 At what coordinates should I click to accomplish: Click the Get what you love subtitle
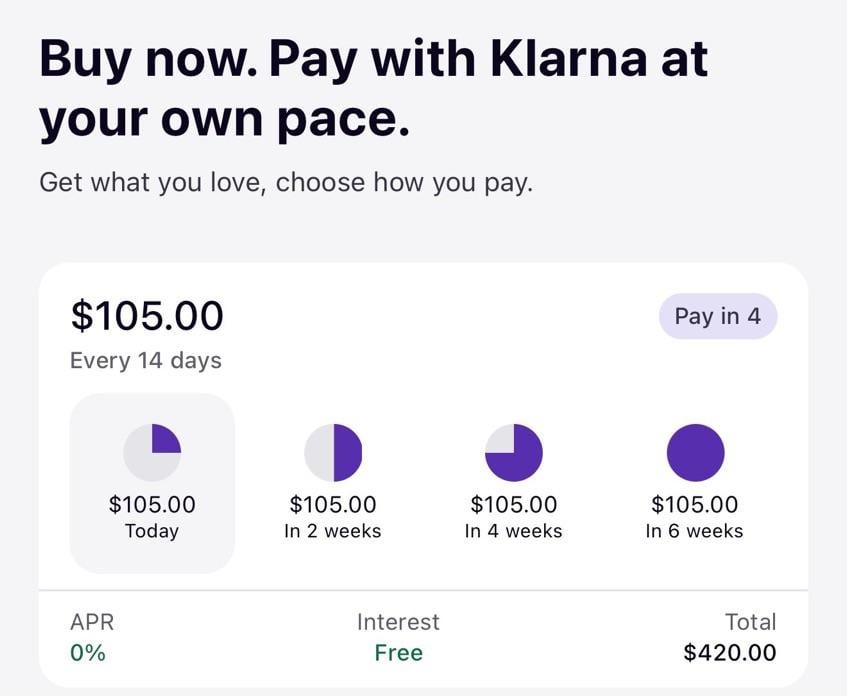coord(286,183)
